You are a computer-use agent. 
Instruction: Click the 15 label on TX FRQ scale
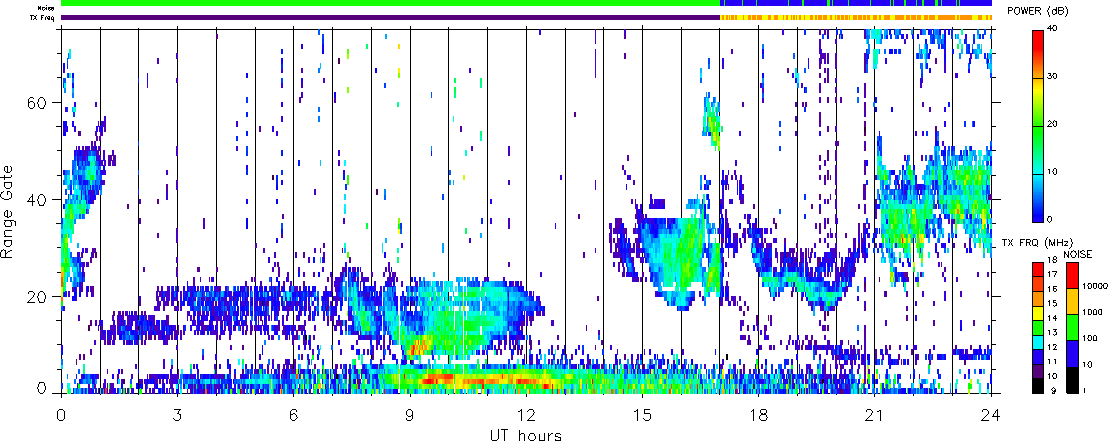pos(1053,301)
